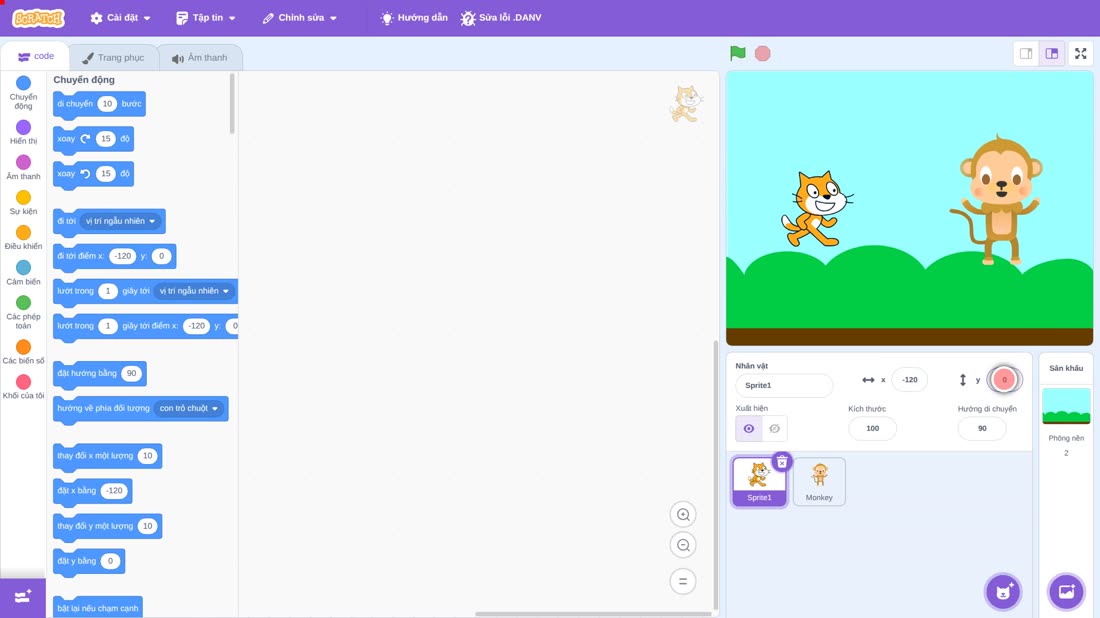
Task: Click the green flag to run
Action: click(737, 53)
